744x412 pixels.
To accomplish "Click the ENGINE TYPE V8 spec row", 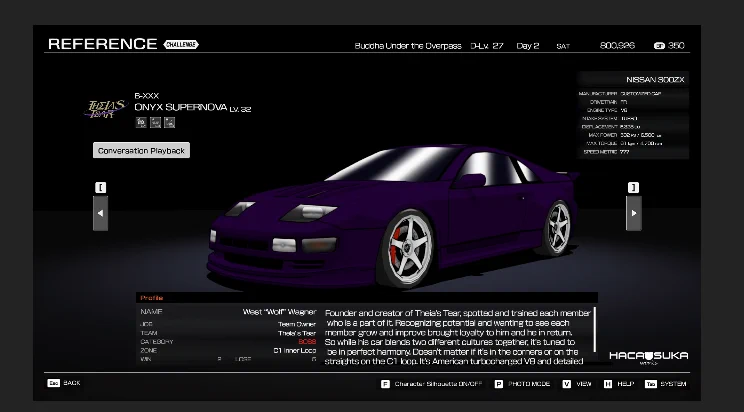I will tap(633, 110).
